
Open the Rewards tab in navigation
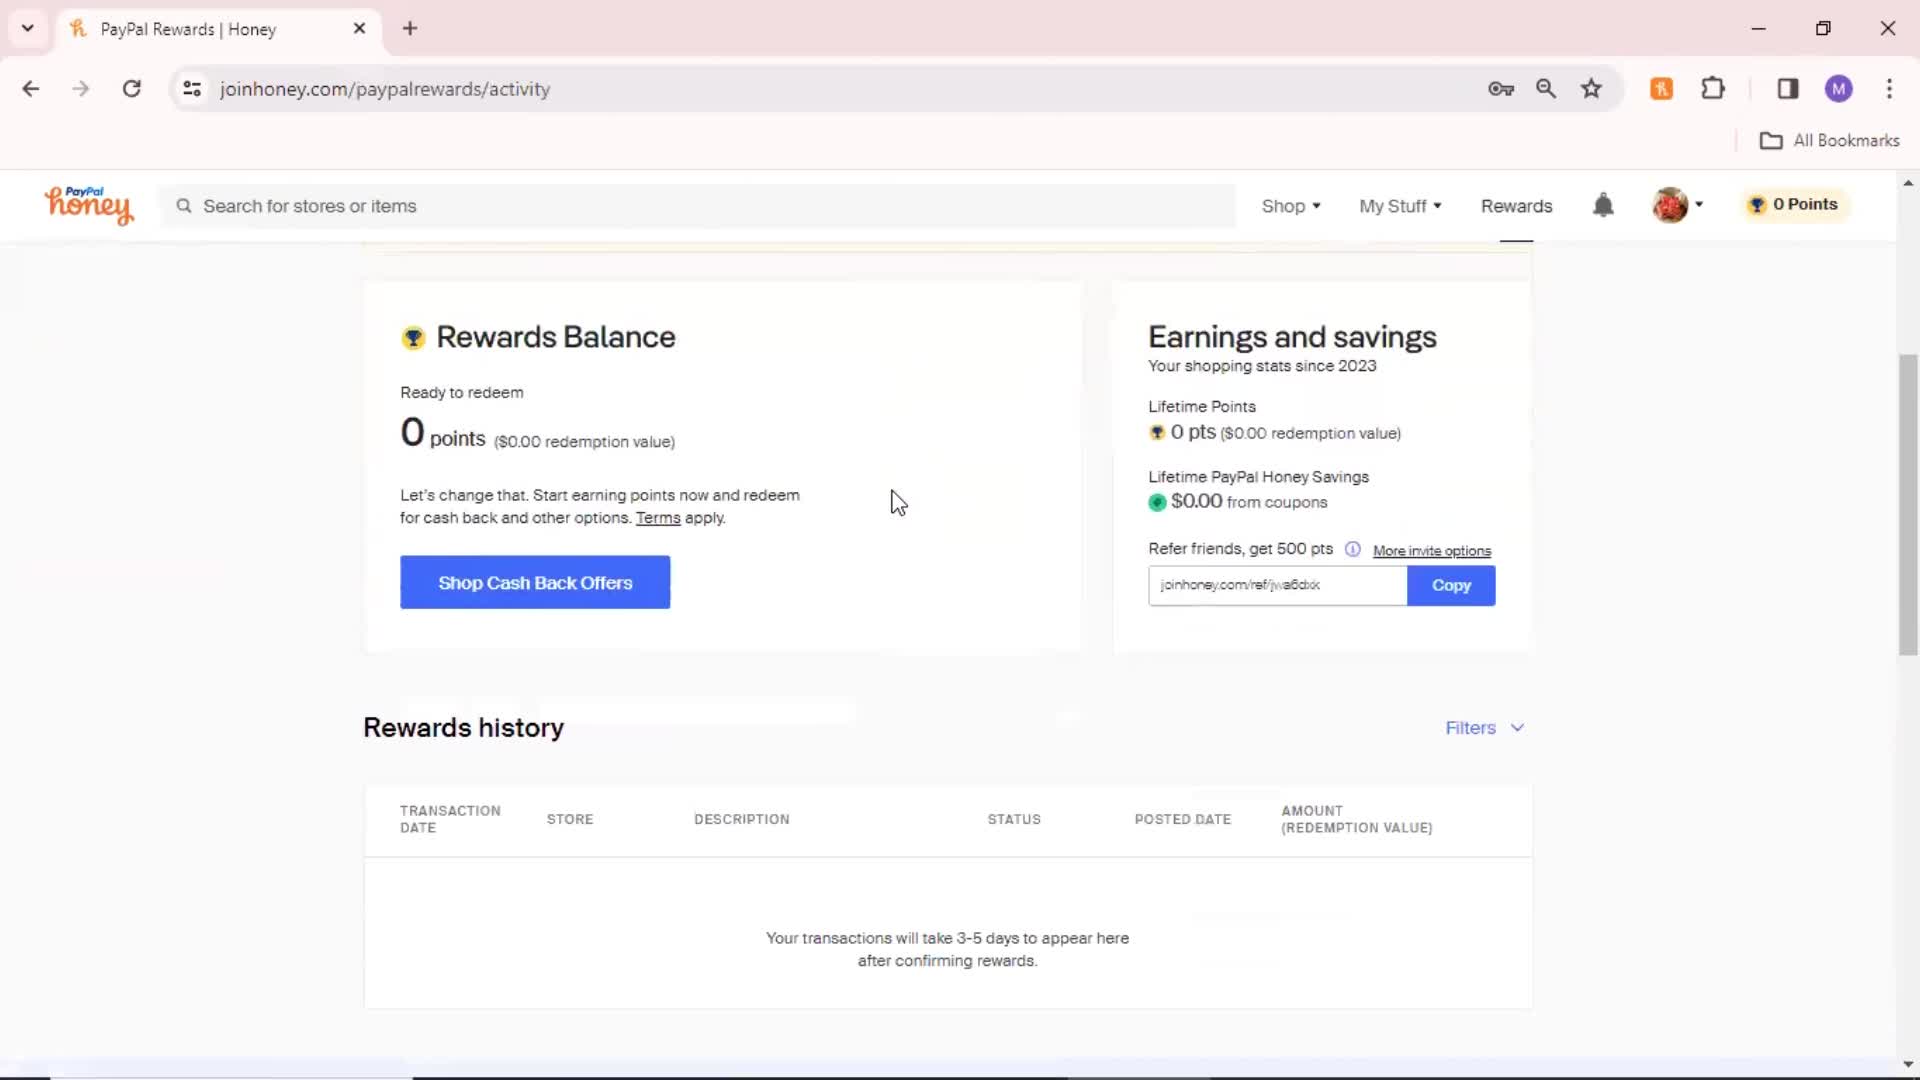tap(1516, 206)
